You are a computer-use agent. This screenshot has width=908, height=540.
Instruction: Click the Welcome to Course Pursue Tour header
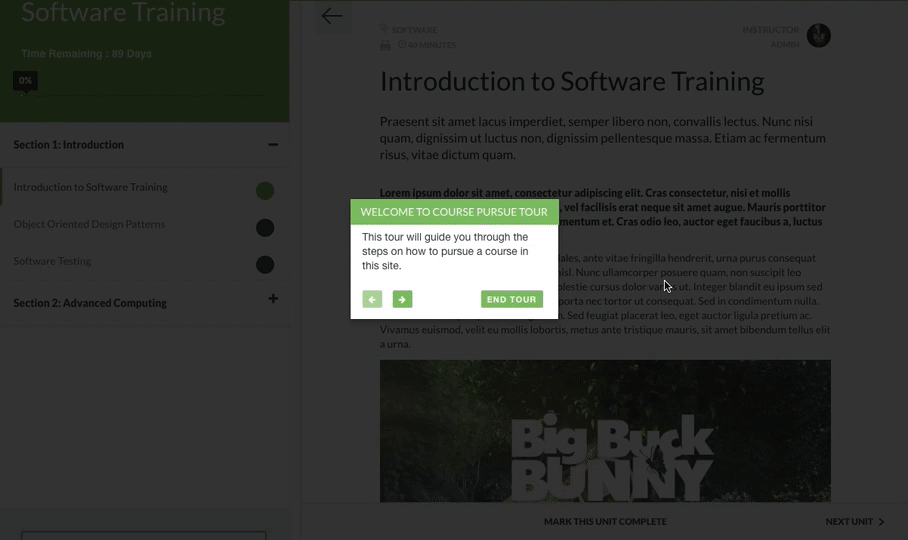pyautogui.click(x=455, y=212)
